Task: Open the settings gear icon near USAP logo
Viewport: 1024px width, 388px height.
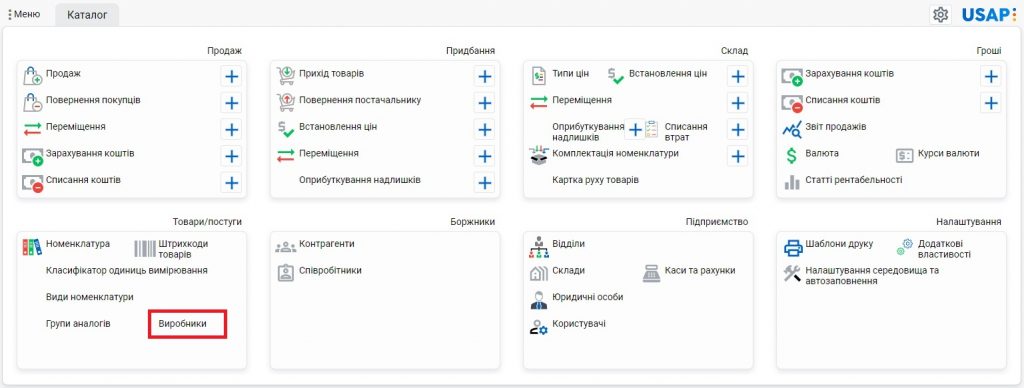Action: (x=940, y=14)
